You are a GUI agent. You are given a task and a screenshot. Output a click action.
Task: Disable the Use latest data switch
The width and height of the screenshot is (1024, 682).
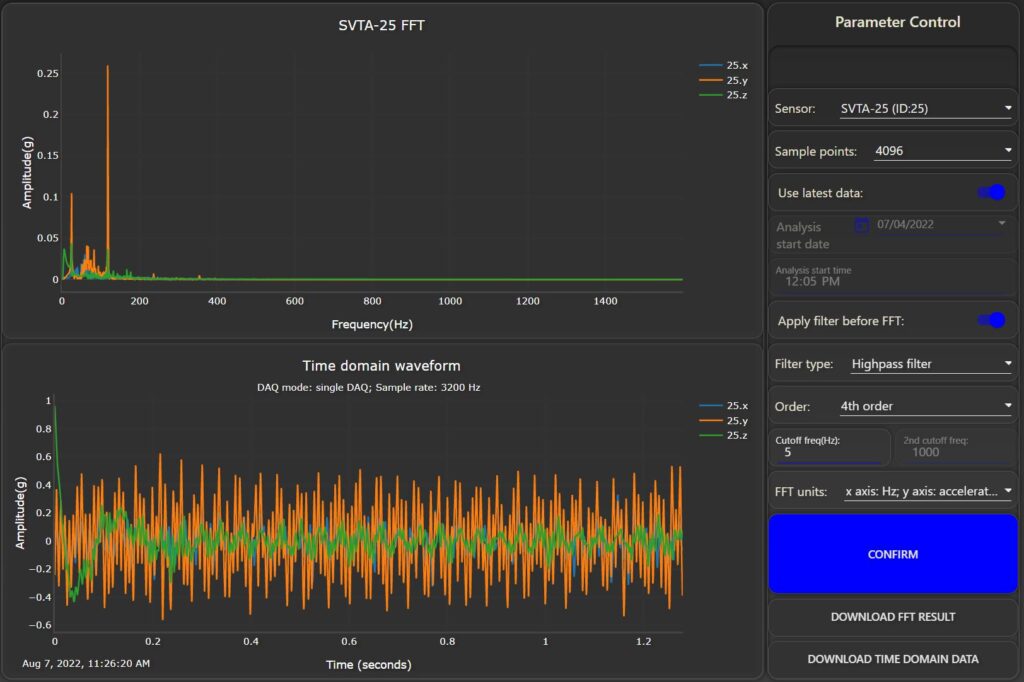click(x=991, y=192)
